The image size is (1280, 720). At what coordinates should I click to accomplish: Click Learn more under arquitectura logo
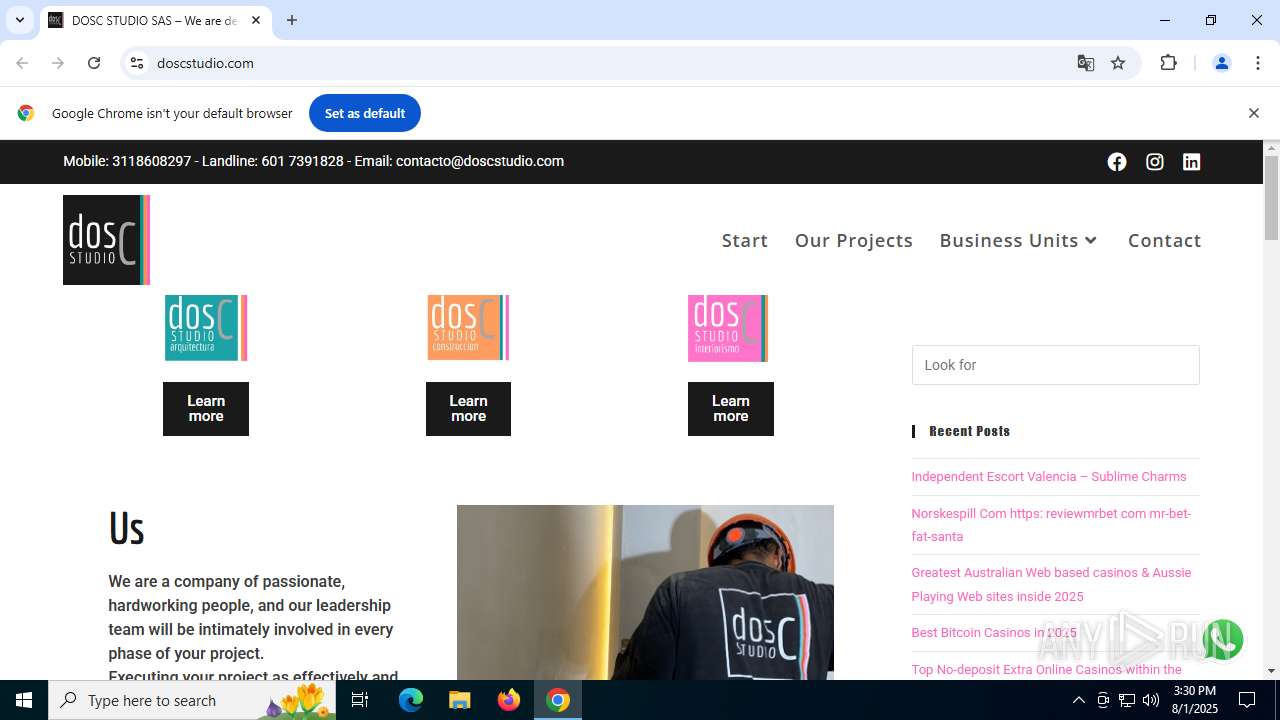point(206,409)
